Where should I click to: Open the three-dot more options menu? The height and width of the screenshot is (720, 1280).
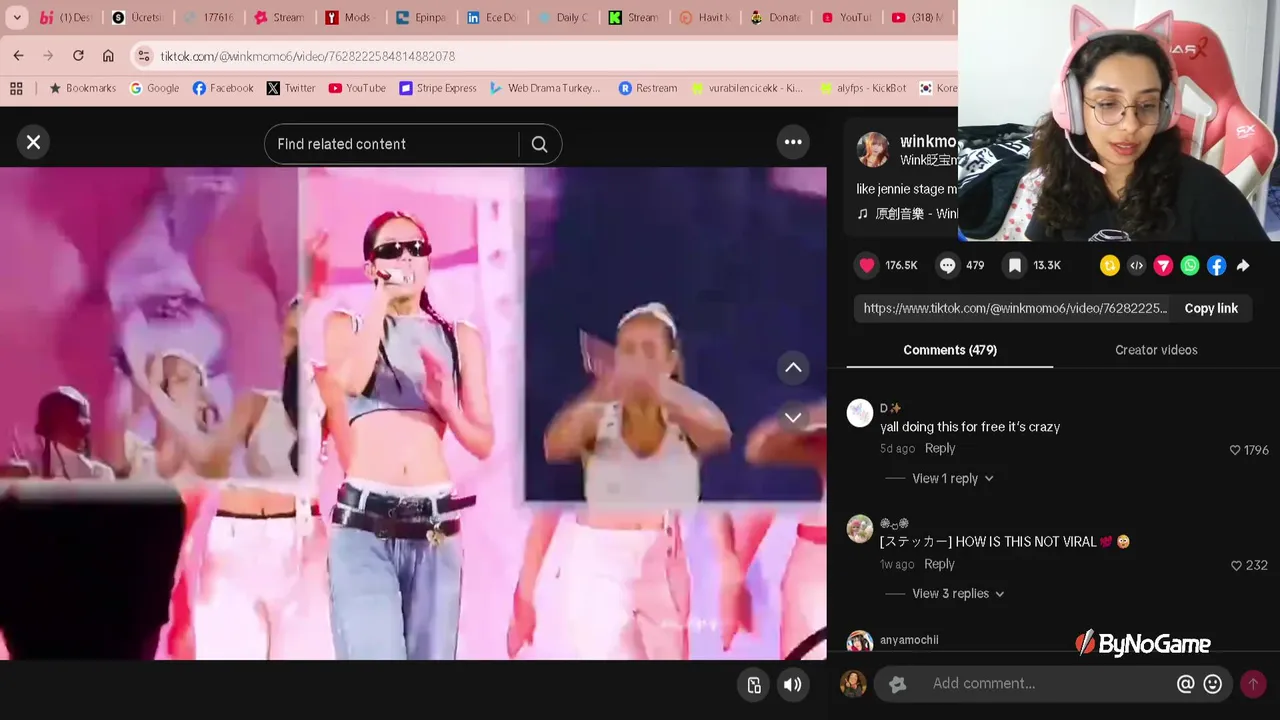click(793, 142)
